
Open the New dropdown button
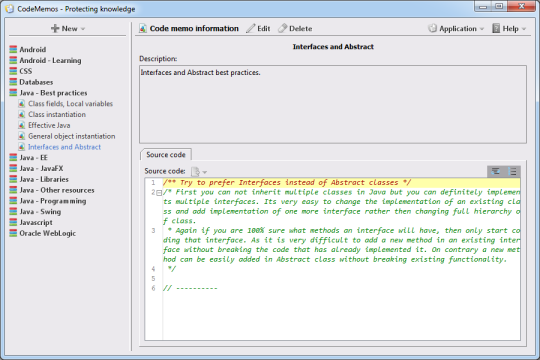pyautogui.click(x=68, y=29)
